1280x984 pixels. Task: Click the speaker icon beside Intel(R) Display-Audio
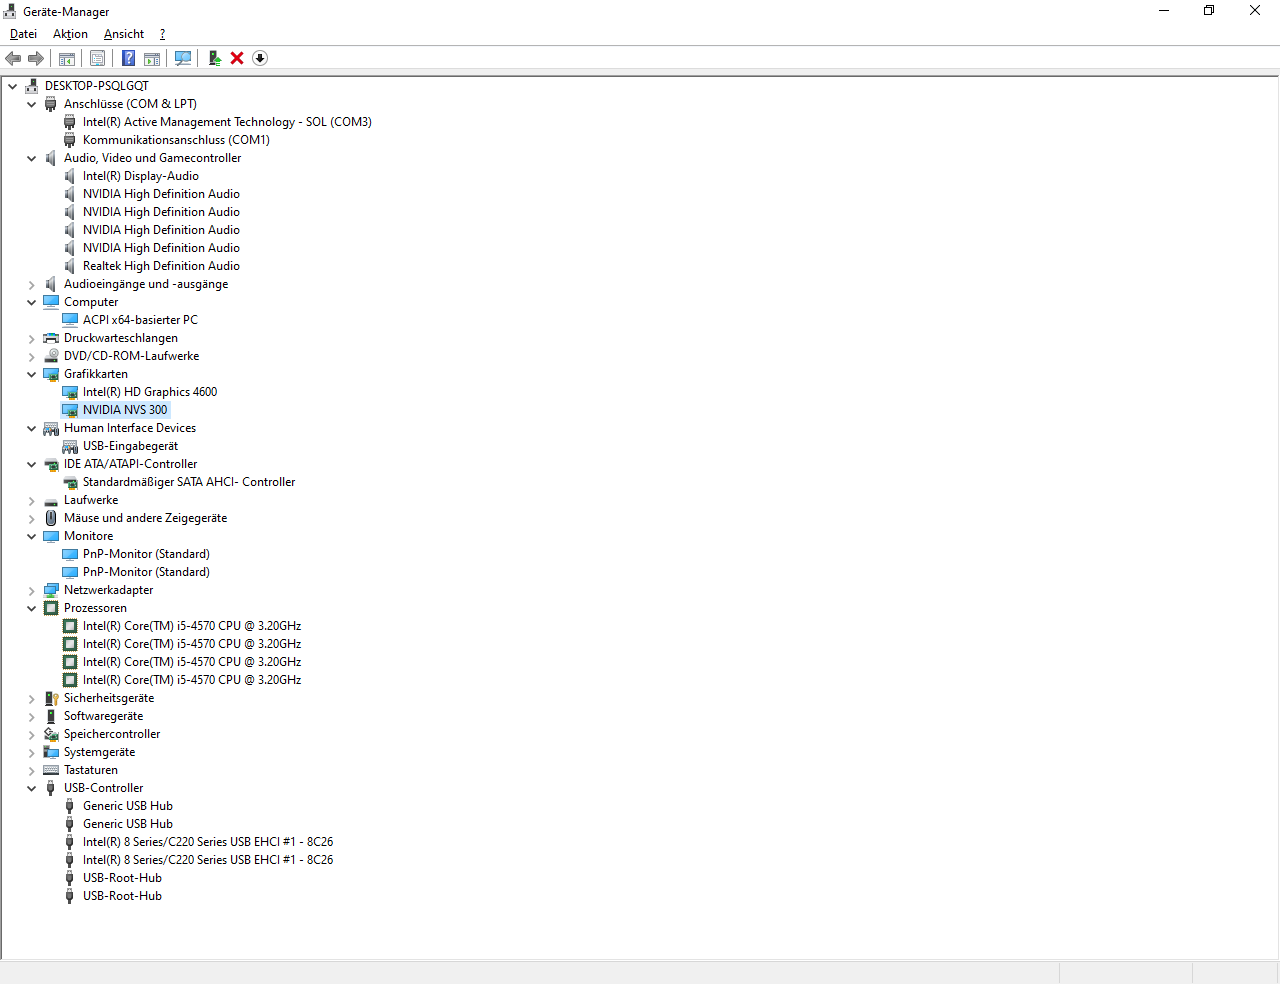pyautogui.click(x=70, y=176)
